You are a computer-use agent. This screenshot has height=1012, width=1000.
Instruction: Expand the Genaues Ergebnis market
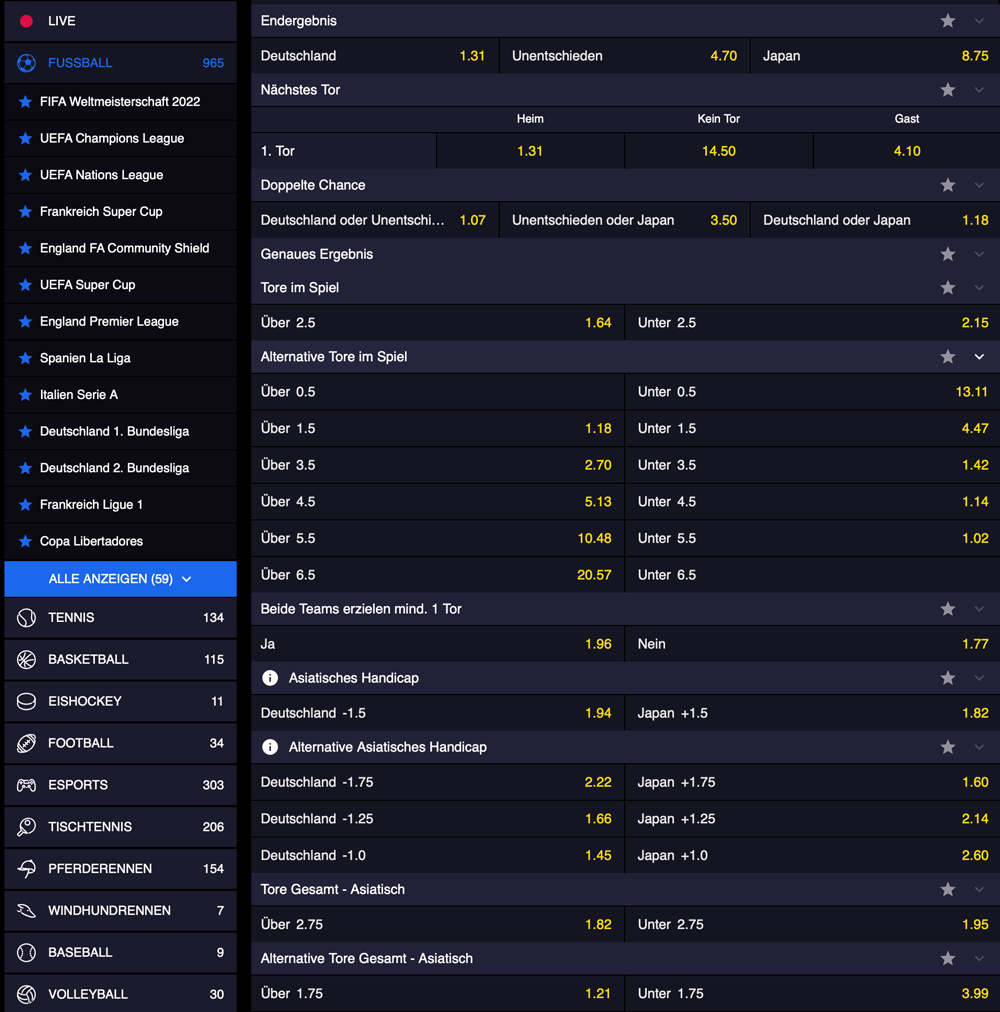click(979, 254)
